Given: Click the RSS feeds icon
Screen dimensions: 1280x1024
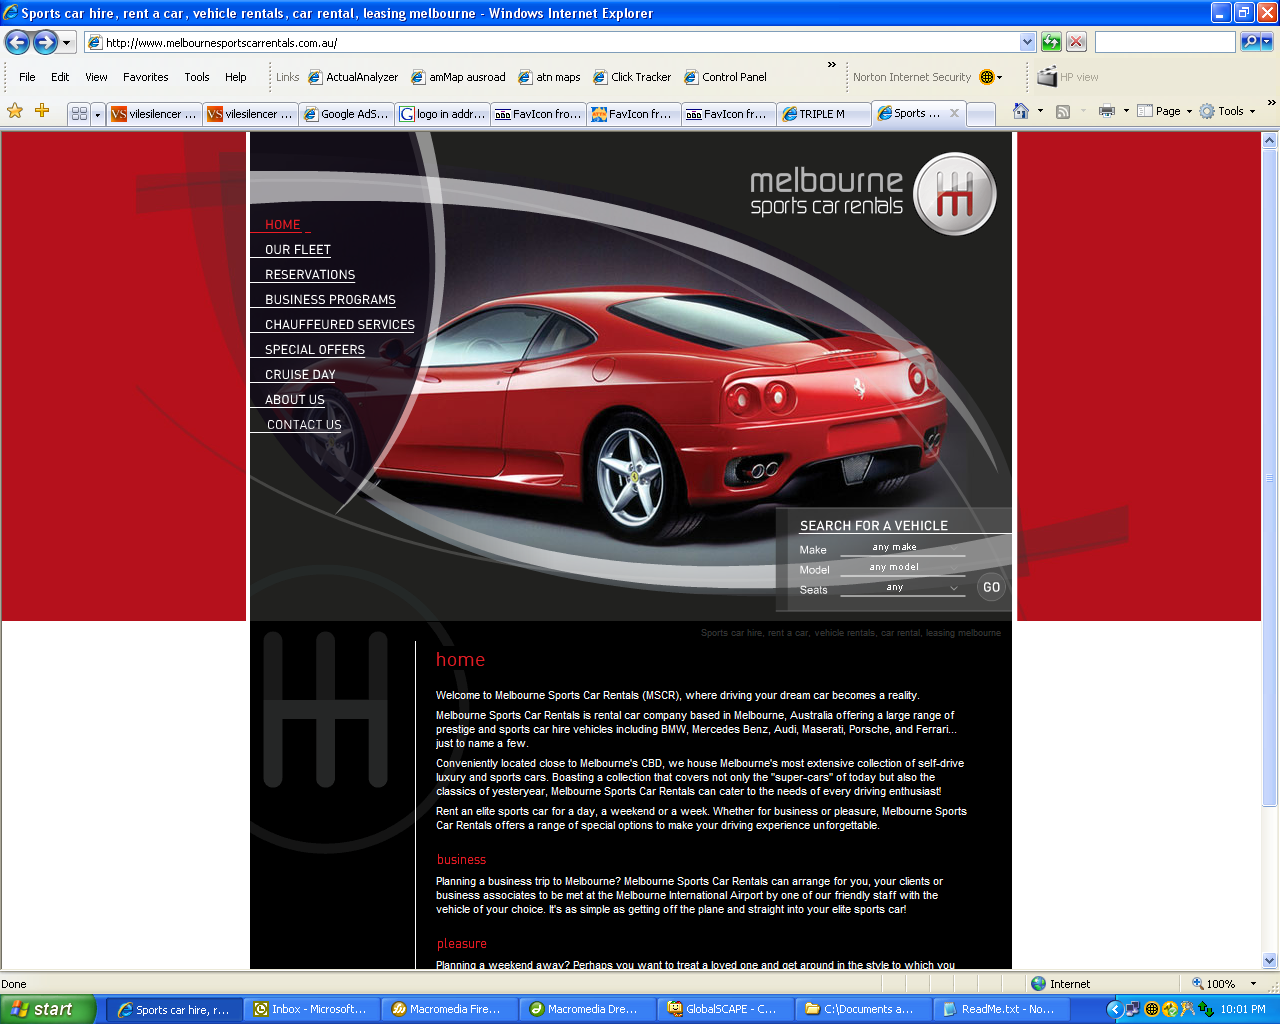Looking at the screenshot, I should coord(1063,111).
